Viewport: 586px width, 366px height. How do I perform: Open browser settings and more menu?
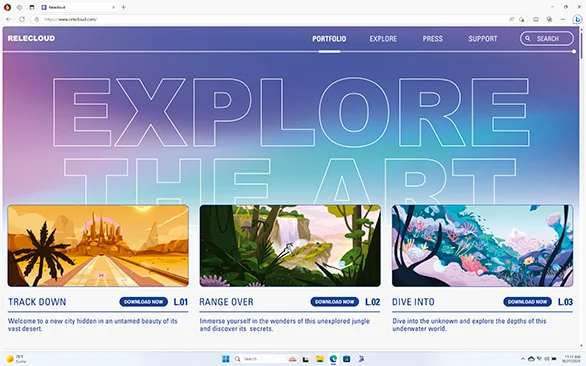point(563,19)
